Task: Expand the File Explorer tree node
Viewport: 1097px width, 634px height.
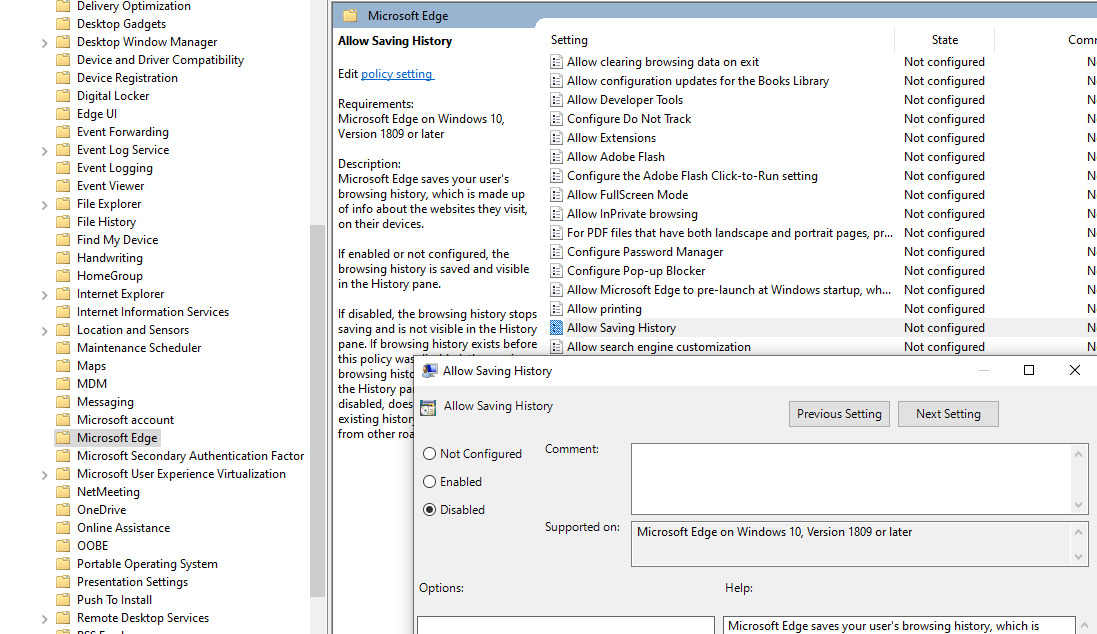Action: [x=44, y=204]
